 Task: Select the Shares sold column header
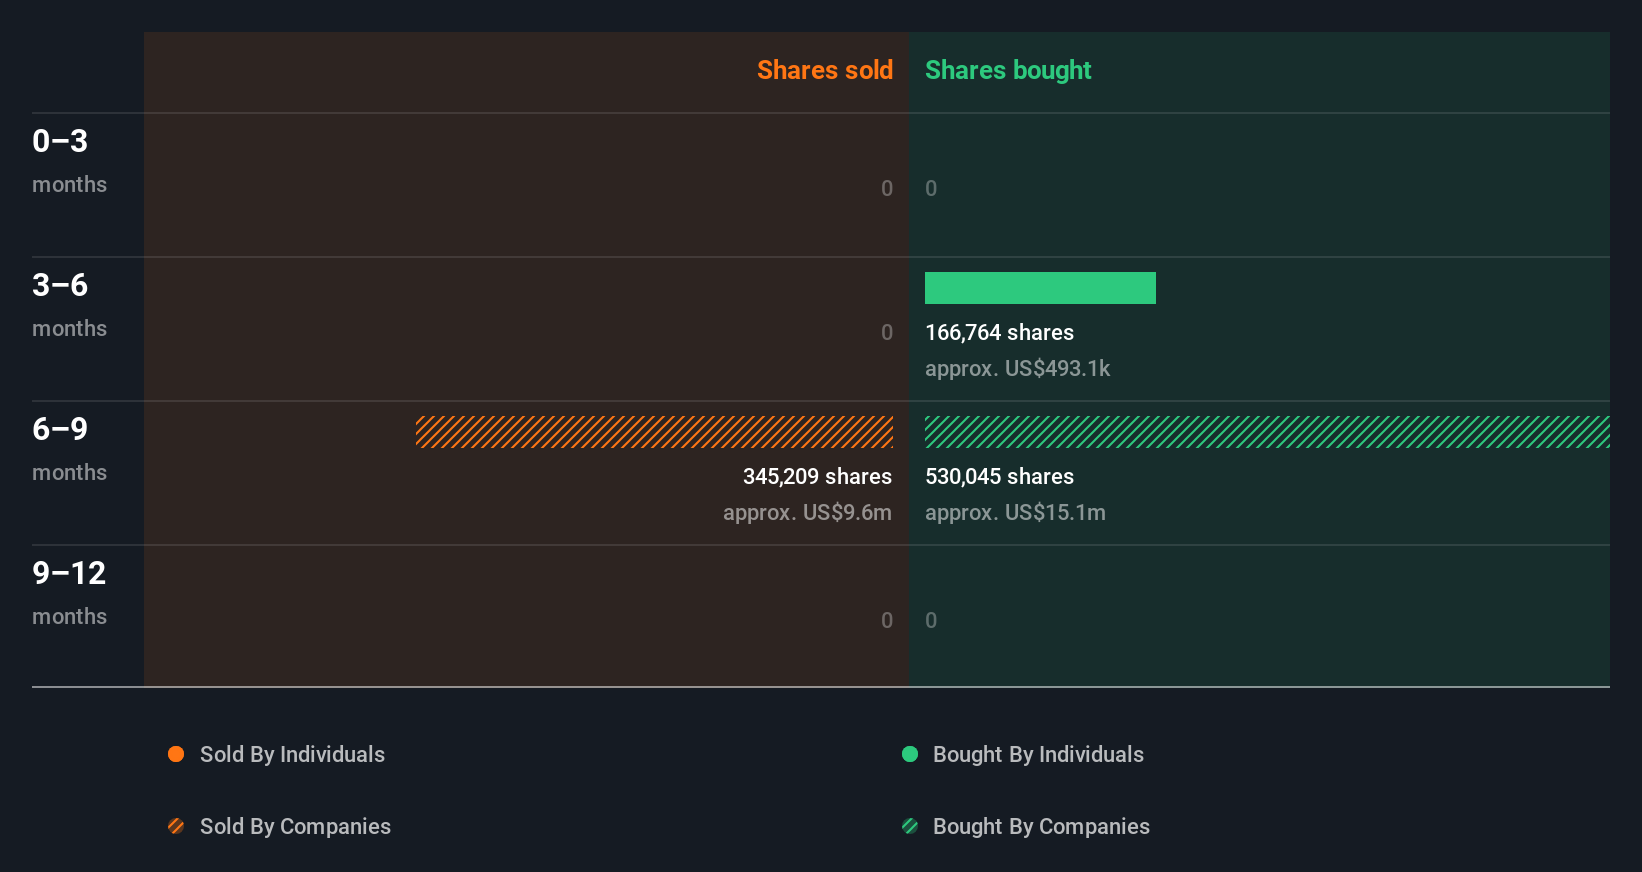825,70
